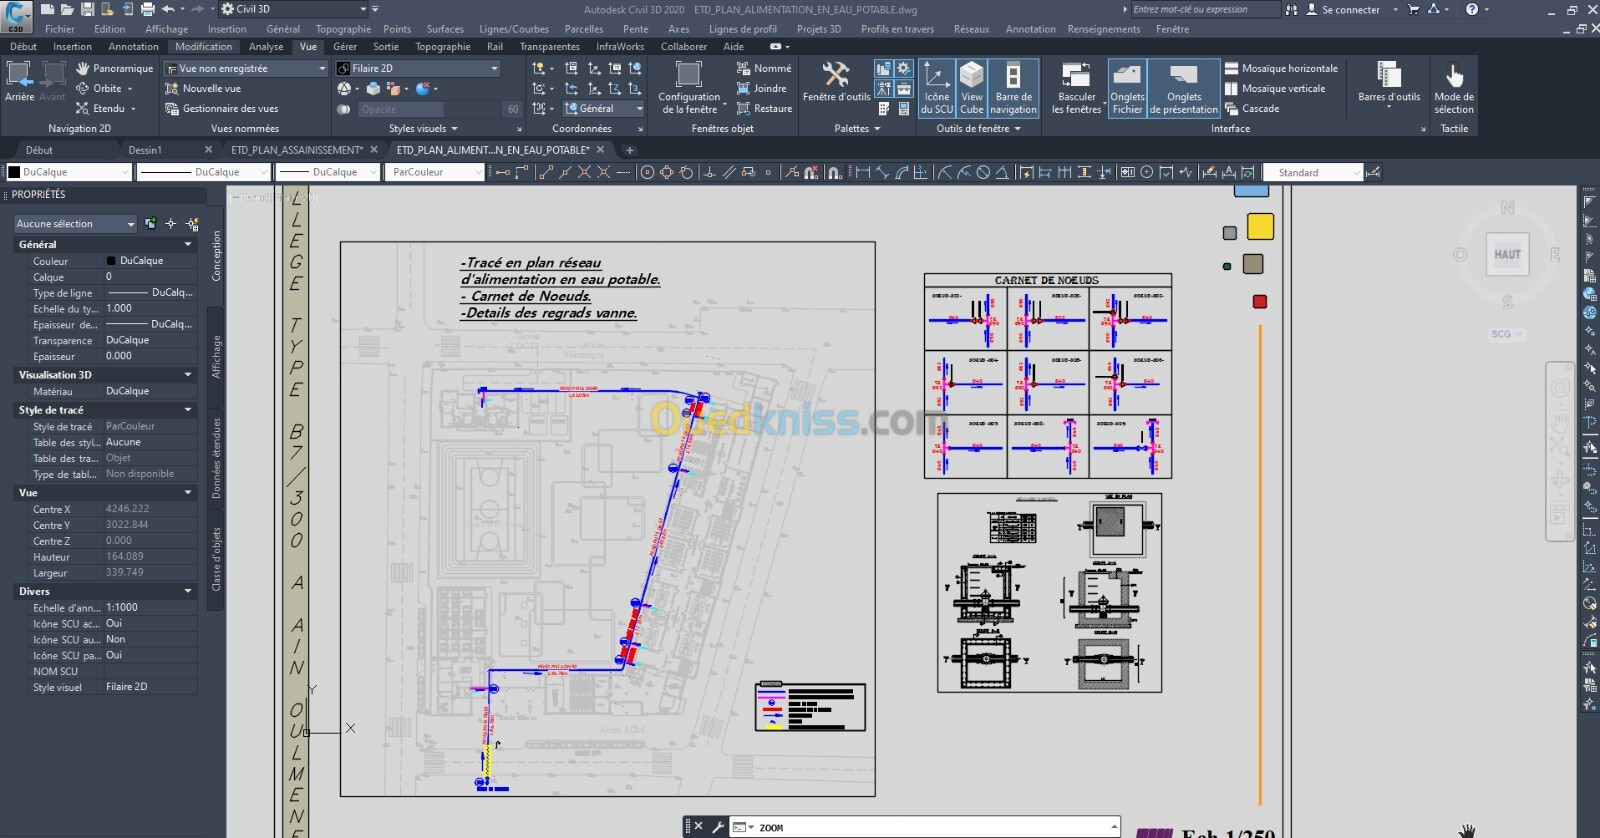Open the Topographie menu in menu bar
The width and height of the screenshot is (1600, 838).
pyautogui.click(x=343, y=29)
